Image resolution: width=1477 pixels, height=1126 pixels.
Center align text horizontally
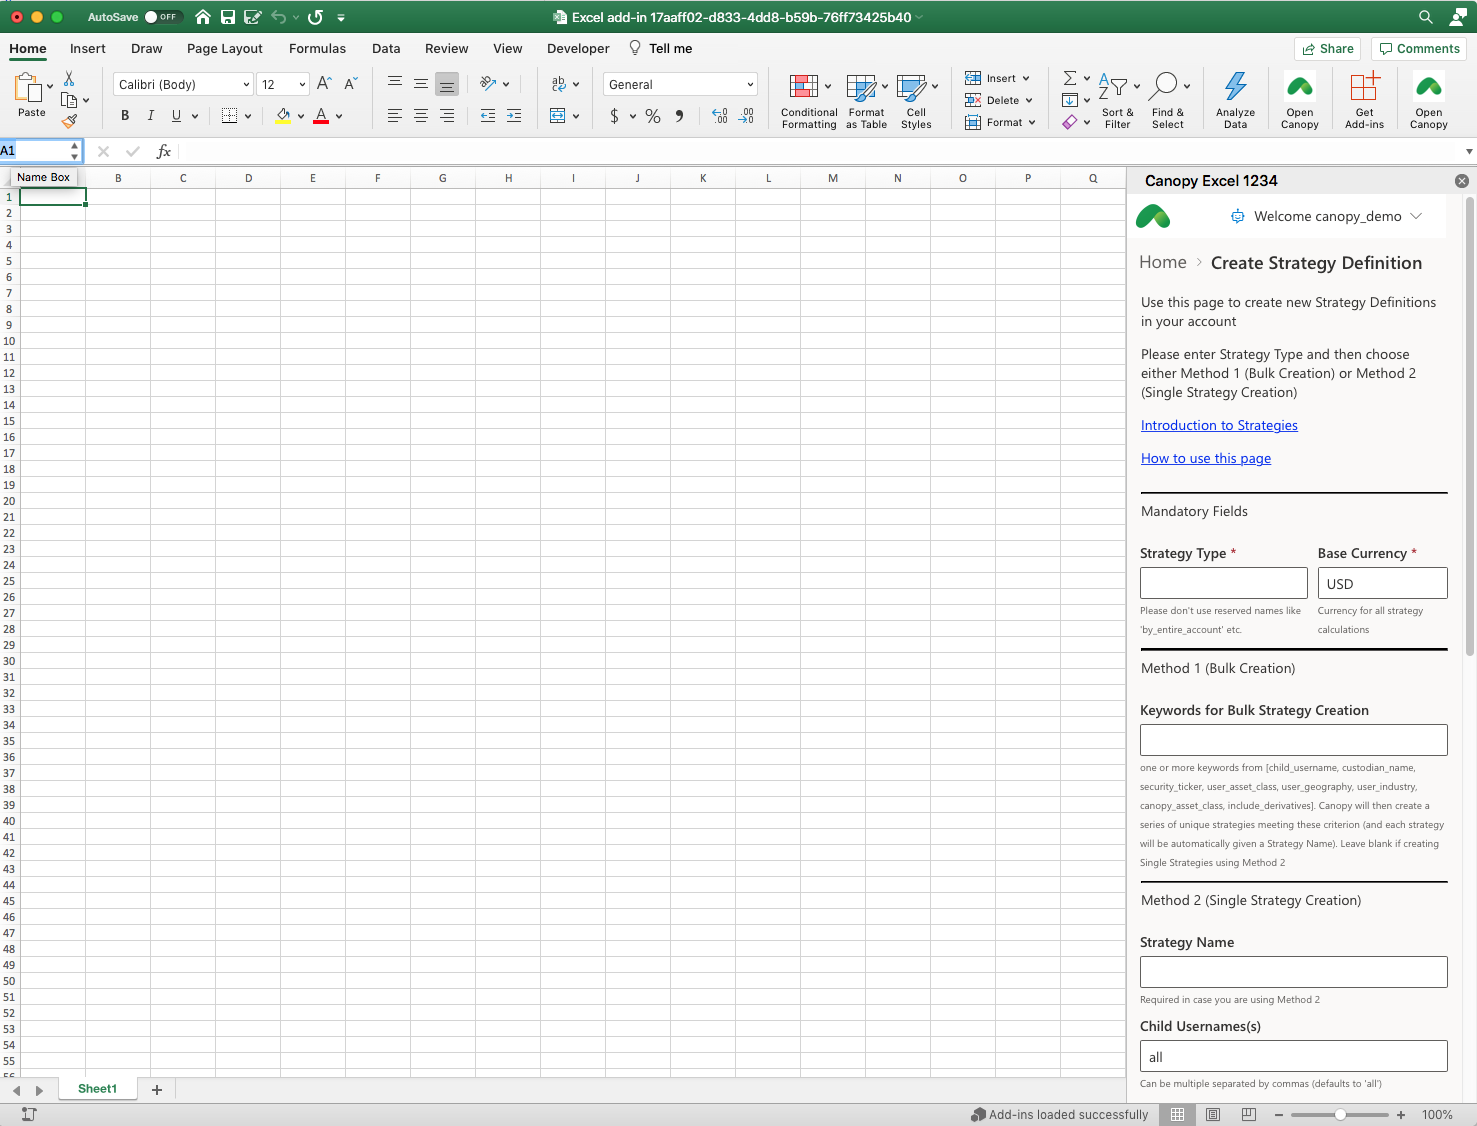(421, 116)
